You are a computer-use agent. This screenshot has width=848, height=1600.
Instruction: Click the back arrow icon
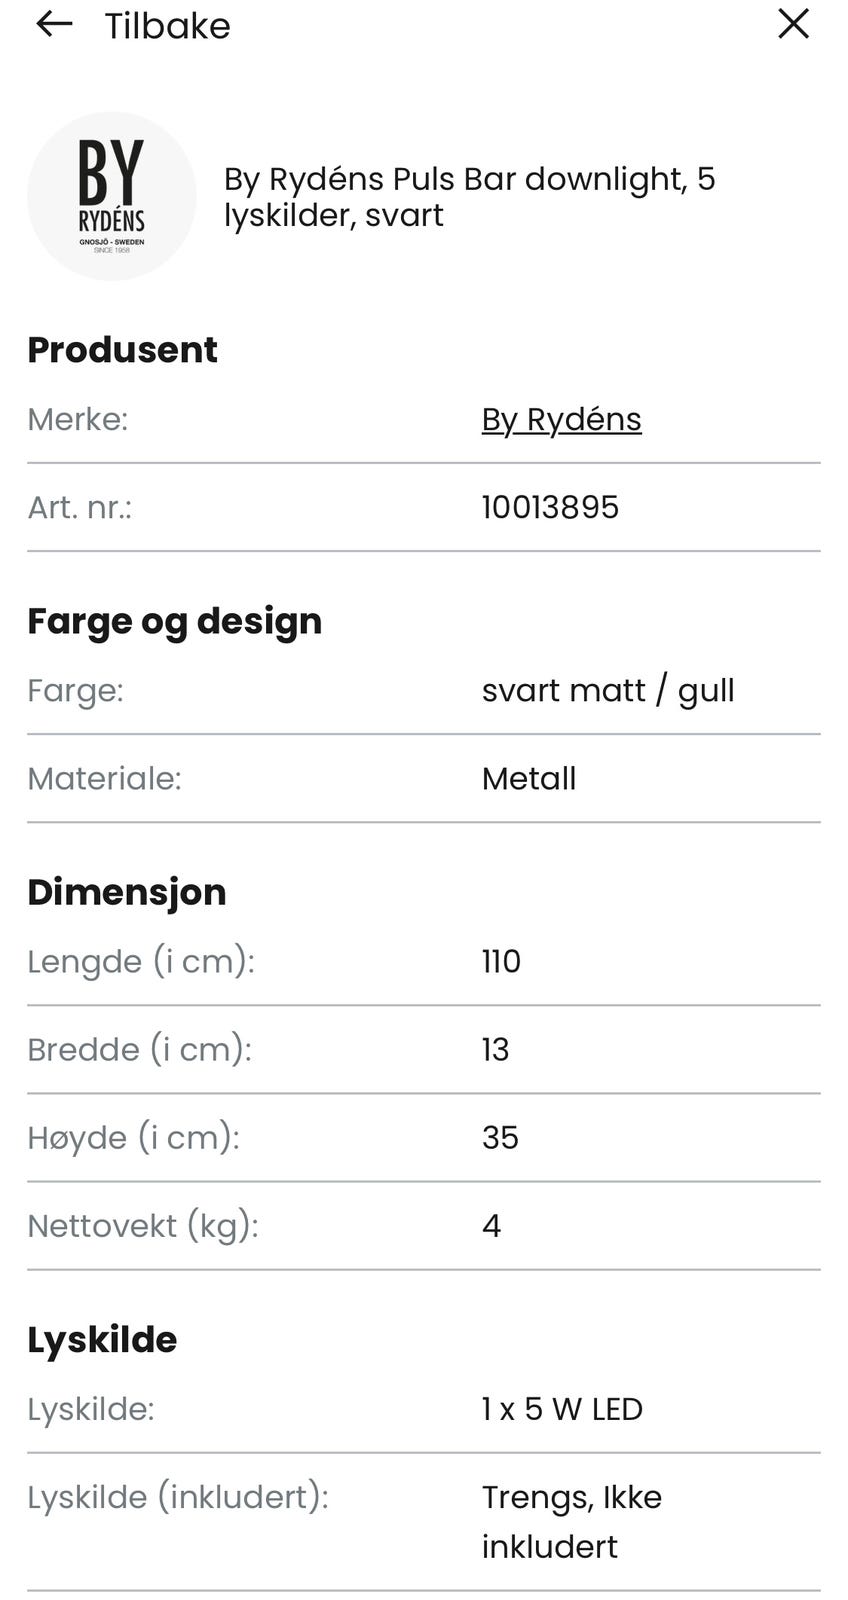[x=54, y=25]
